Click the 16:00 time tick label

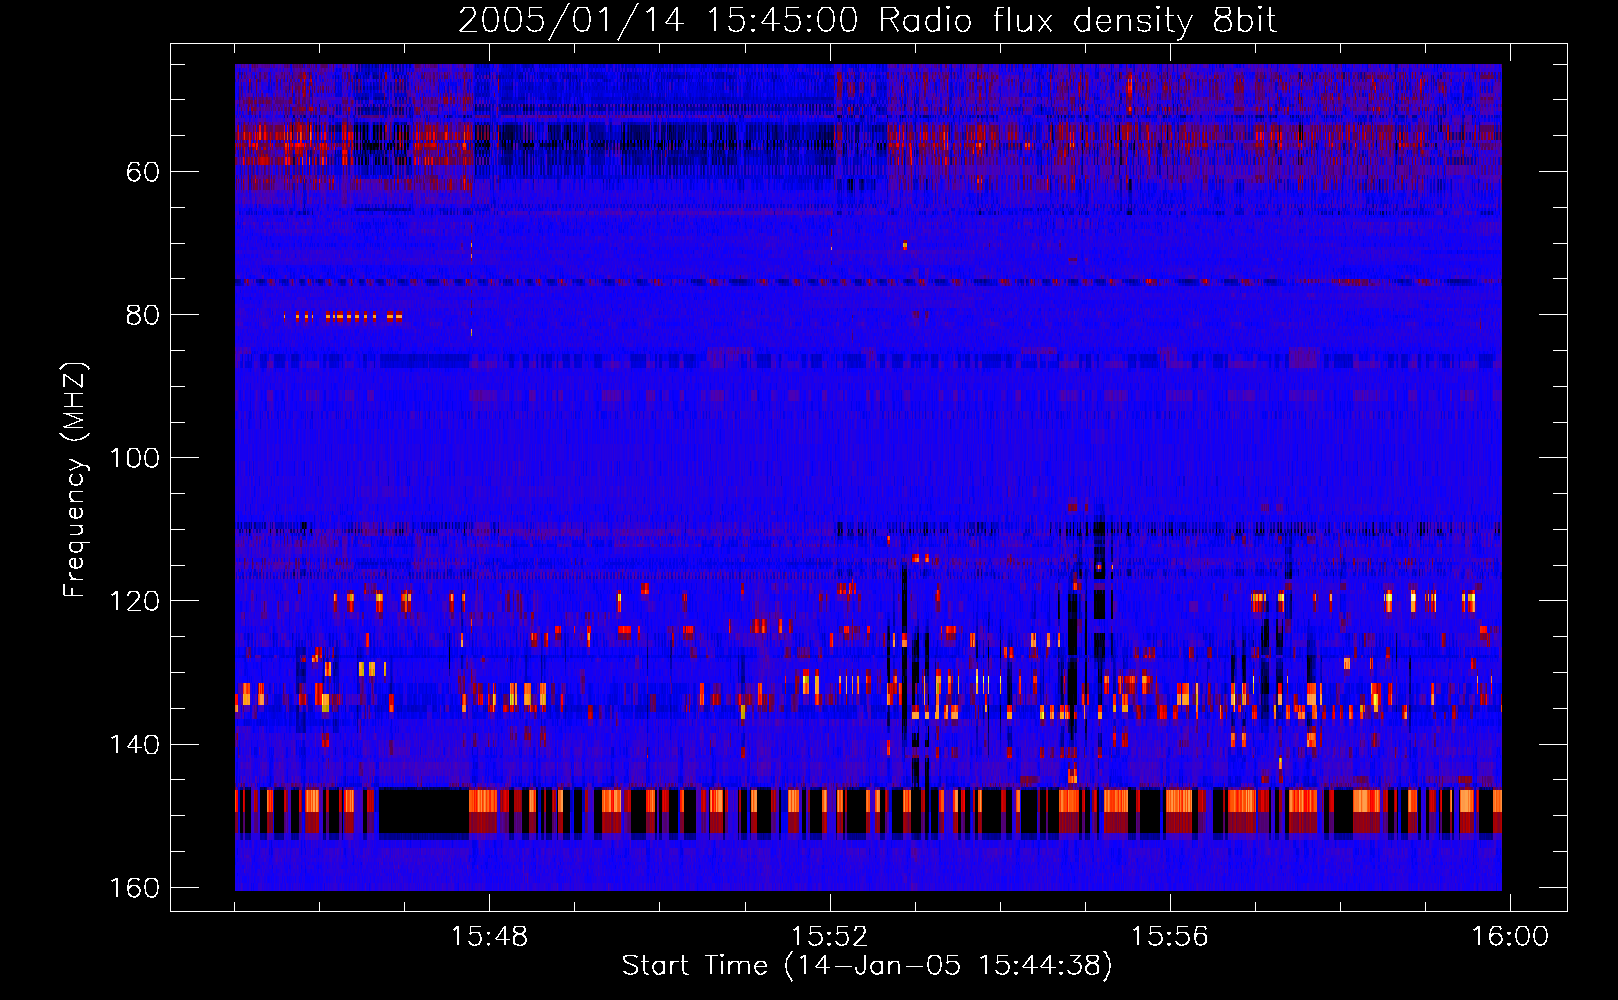point(1509,937)
